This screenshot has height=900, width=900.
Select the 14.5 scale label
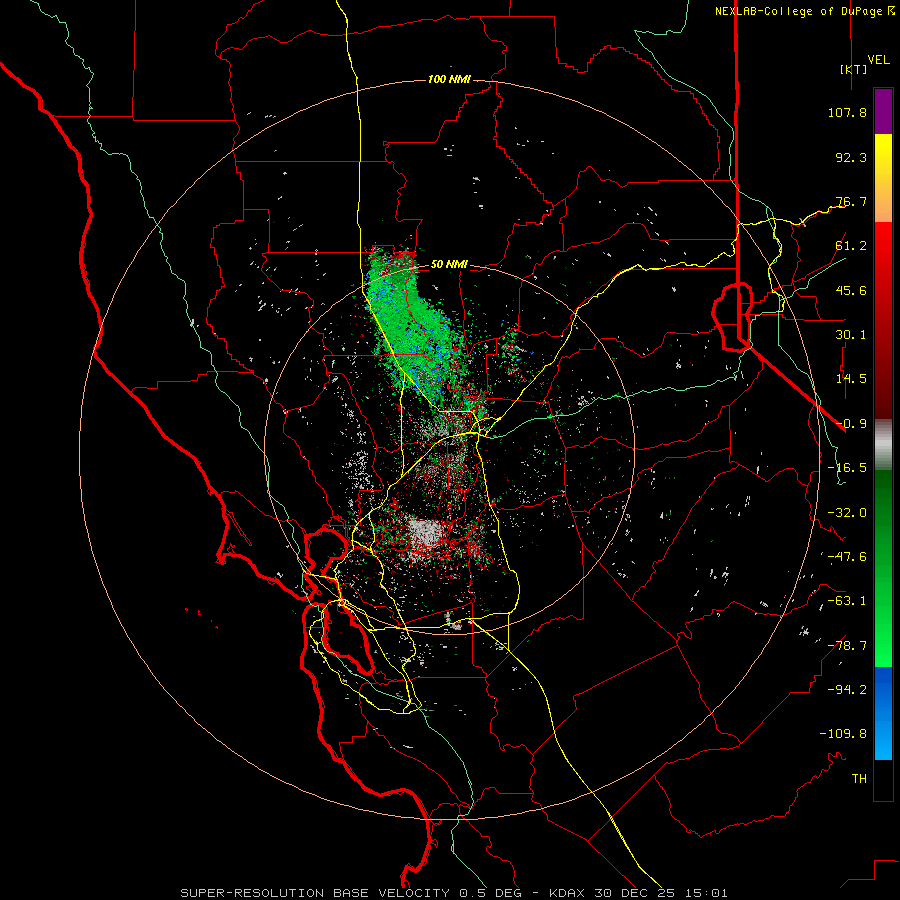coord(851,379)
